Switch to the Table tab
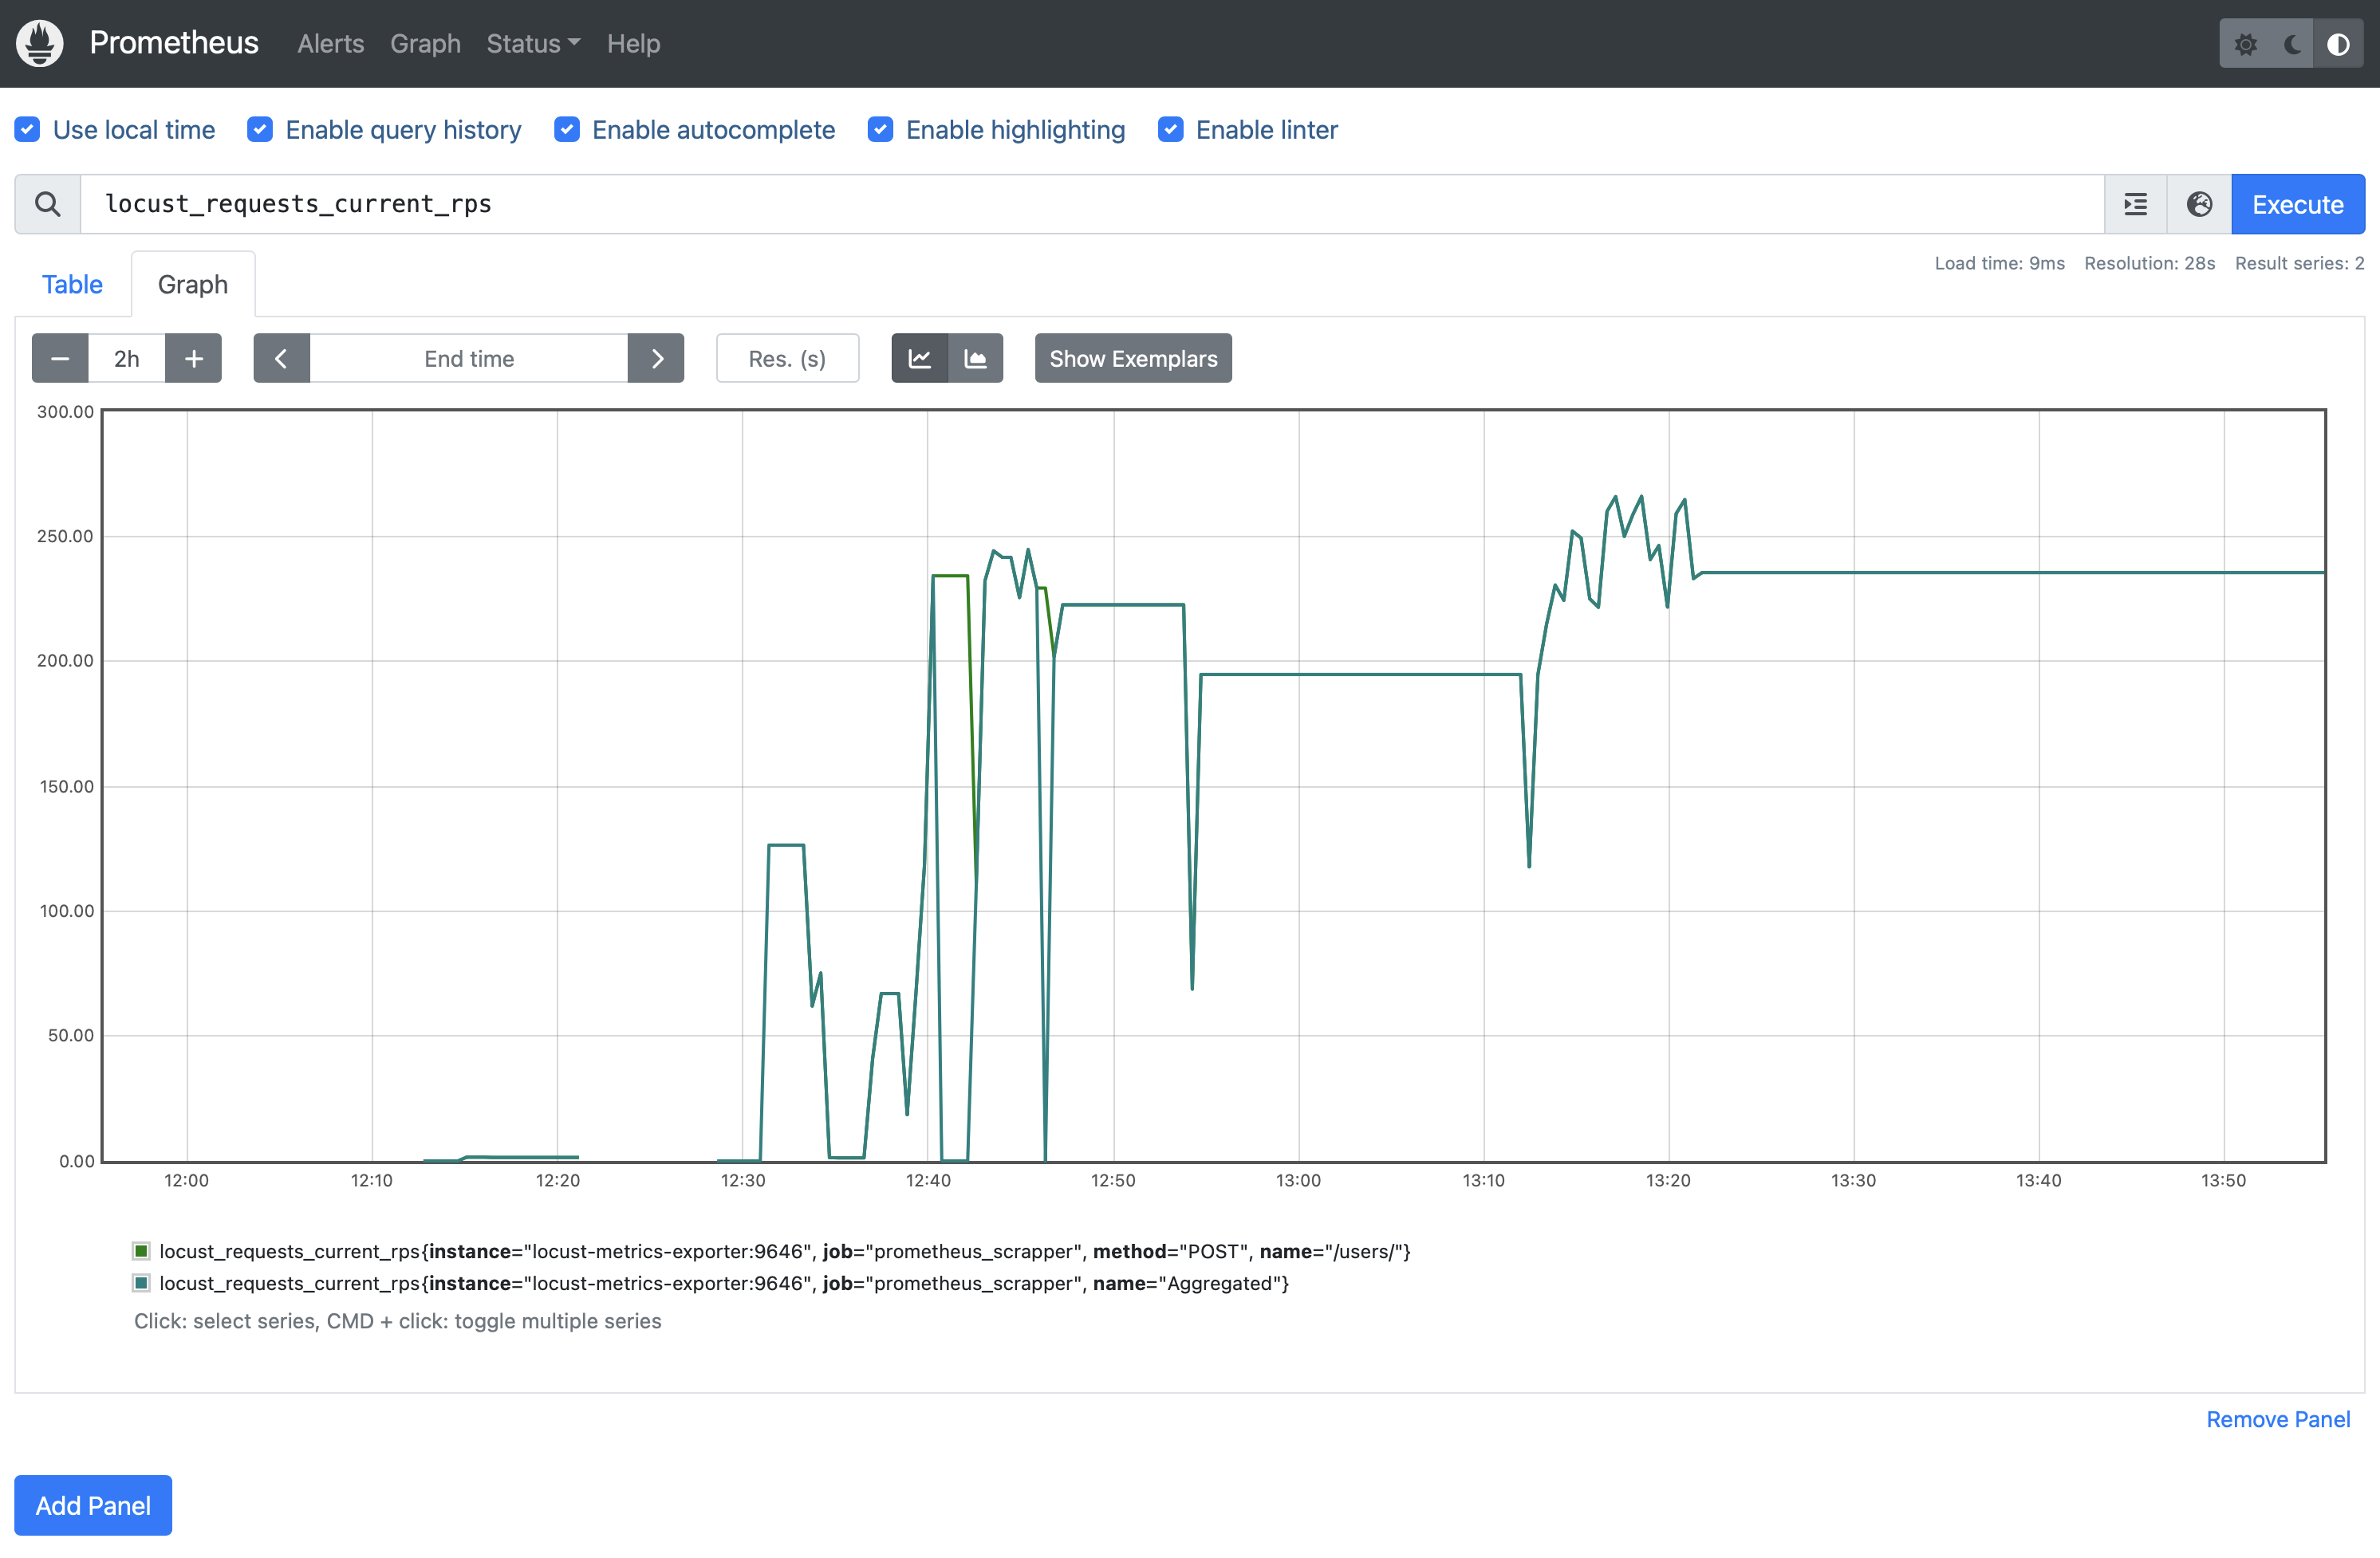Screen dimensions: 2380x1558 click(72, 285)
